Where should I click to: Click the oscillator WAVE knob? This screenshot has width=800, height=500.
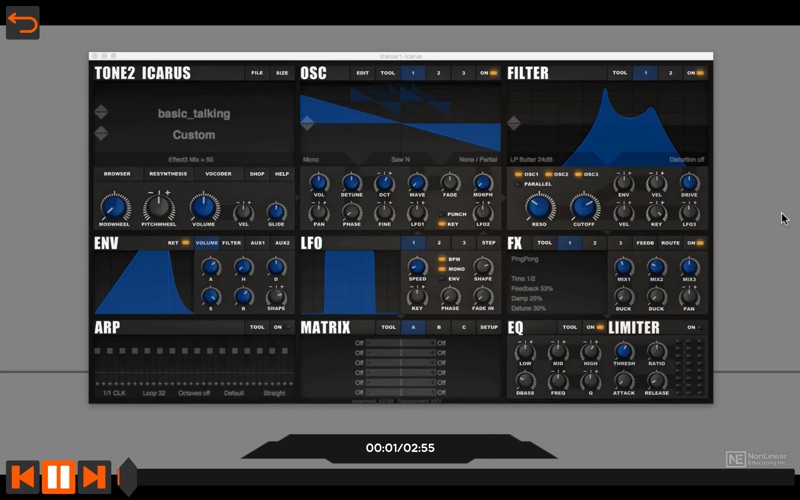click(417, 182)
